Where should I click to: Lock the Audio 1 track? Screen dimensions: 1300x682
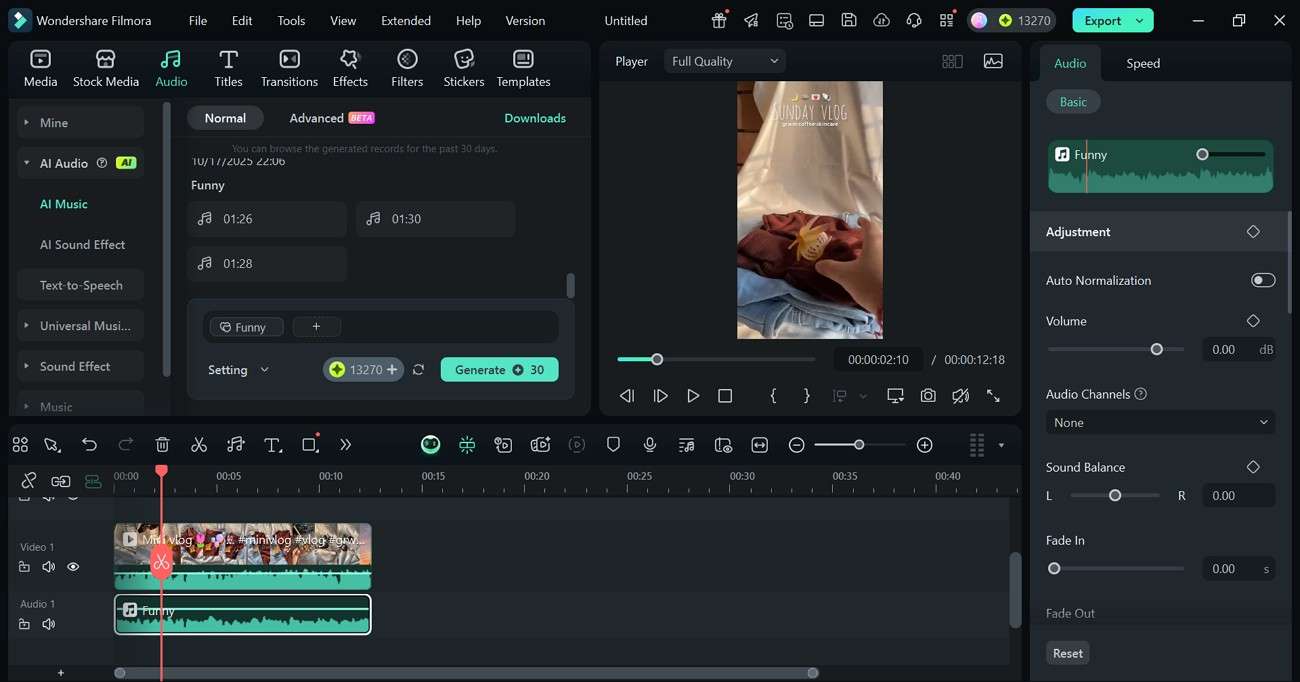click(x=24, y=624)
